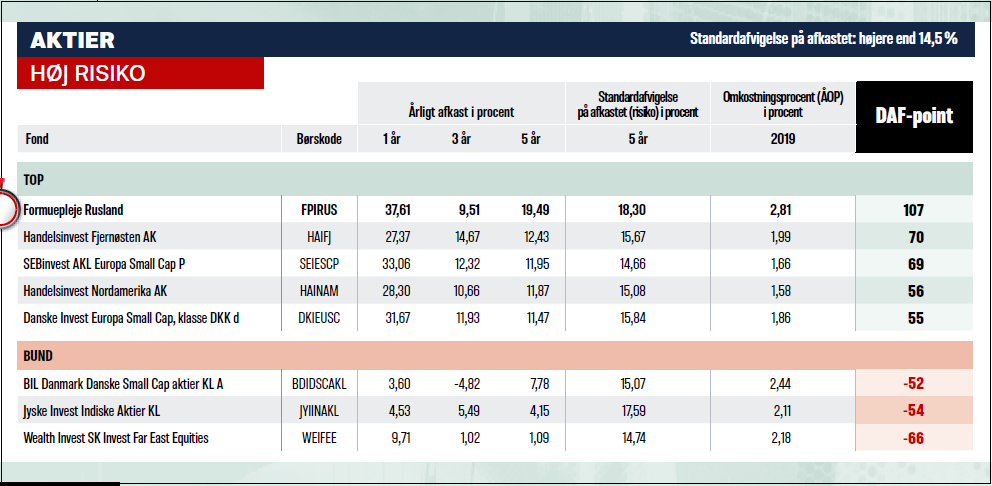The height and width of the screenshot is (486, 992).
Task: Select the 1,86 cost percentage value
Action: click(783, 318)
